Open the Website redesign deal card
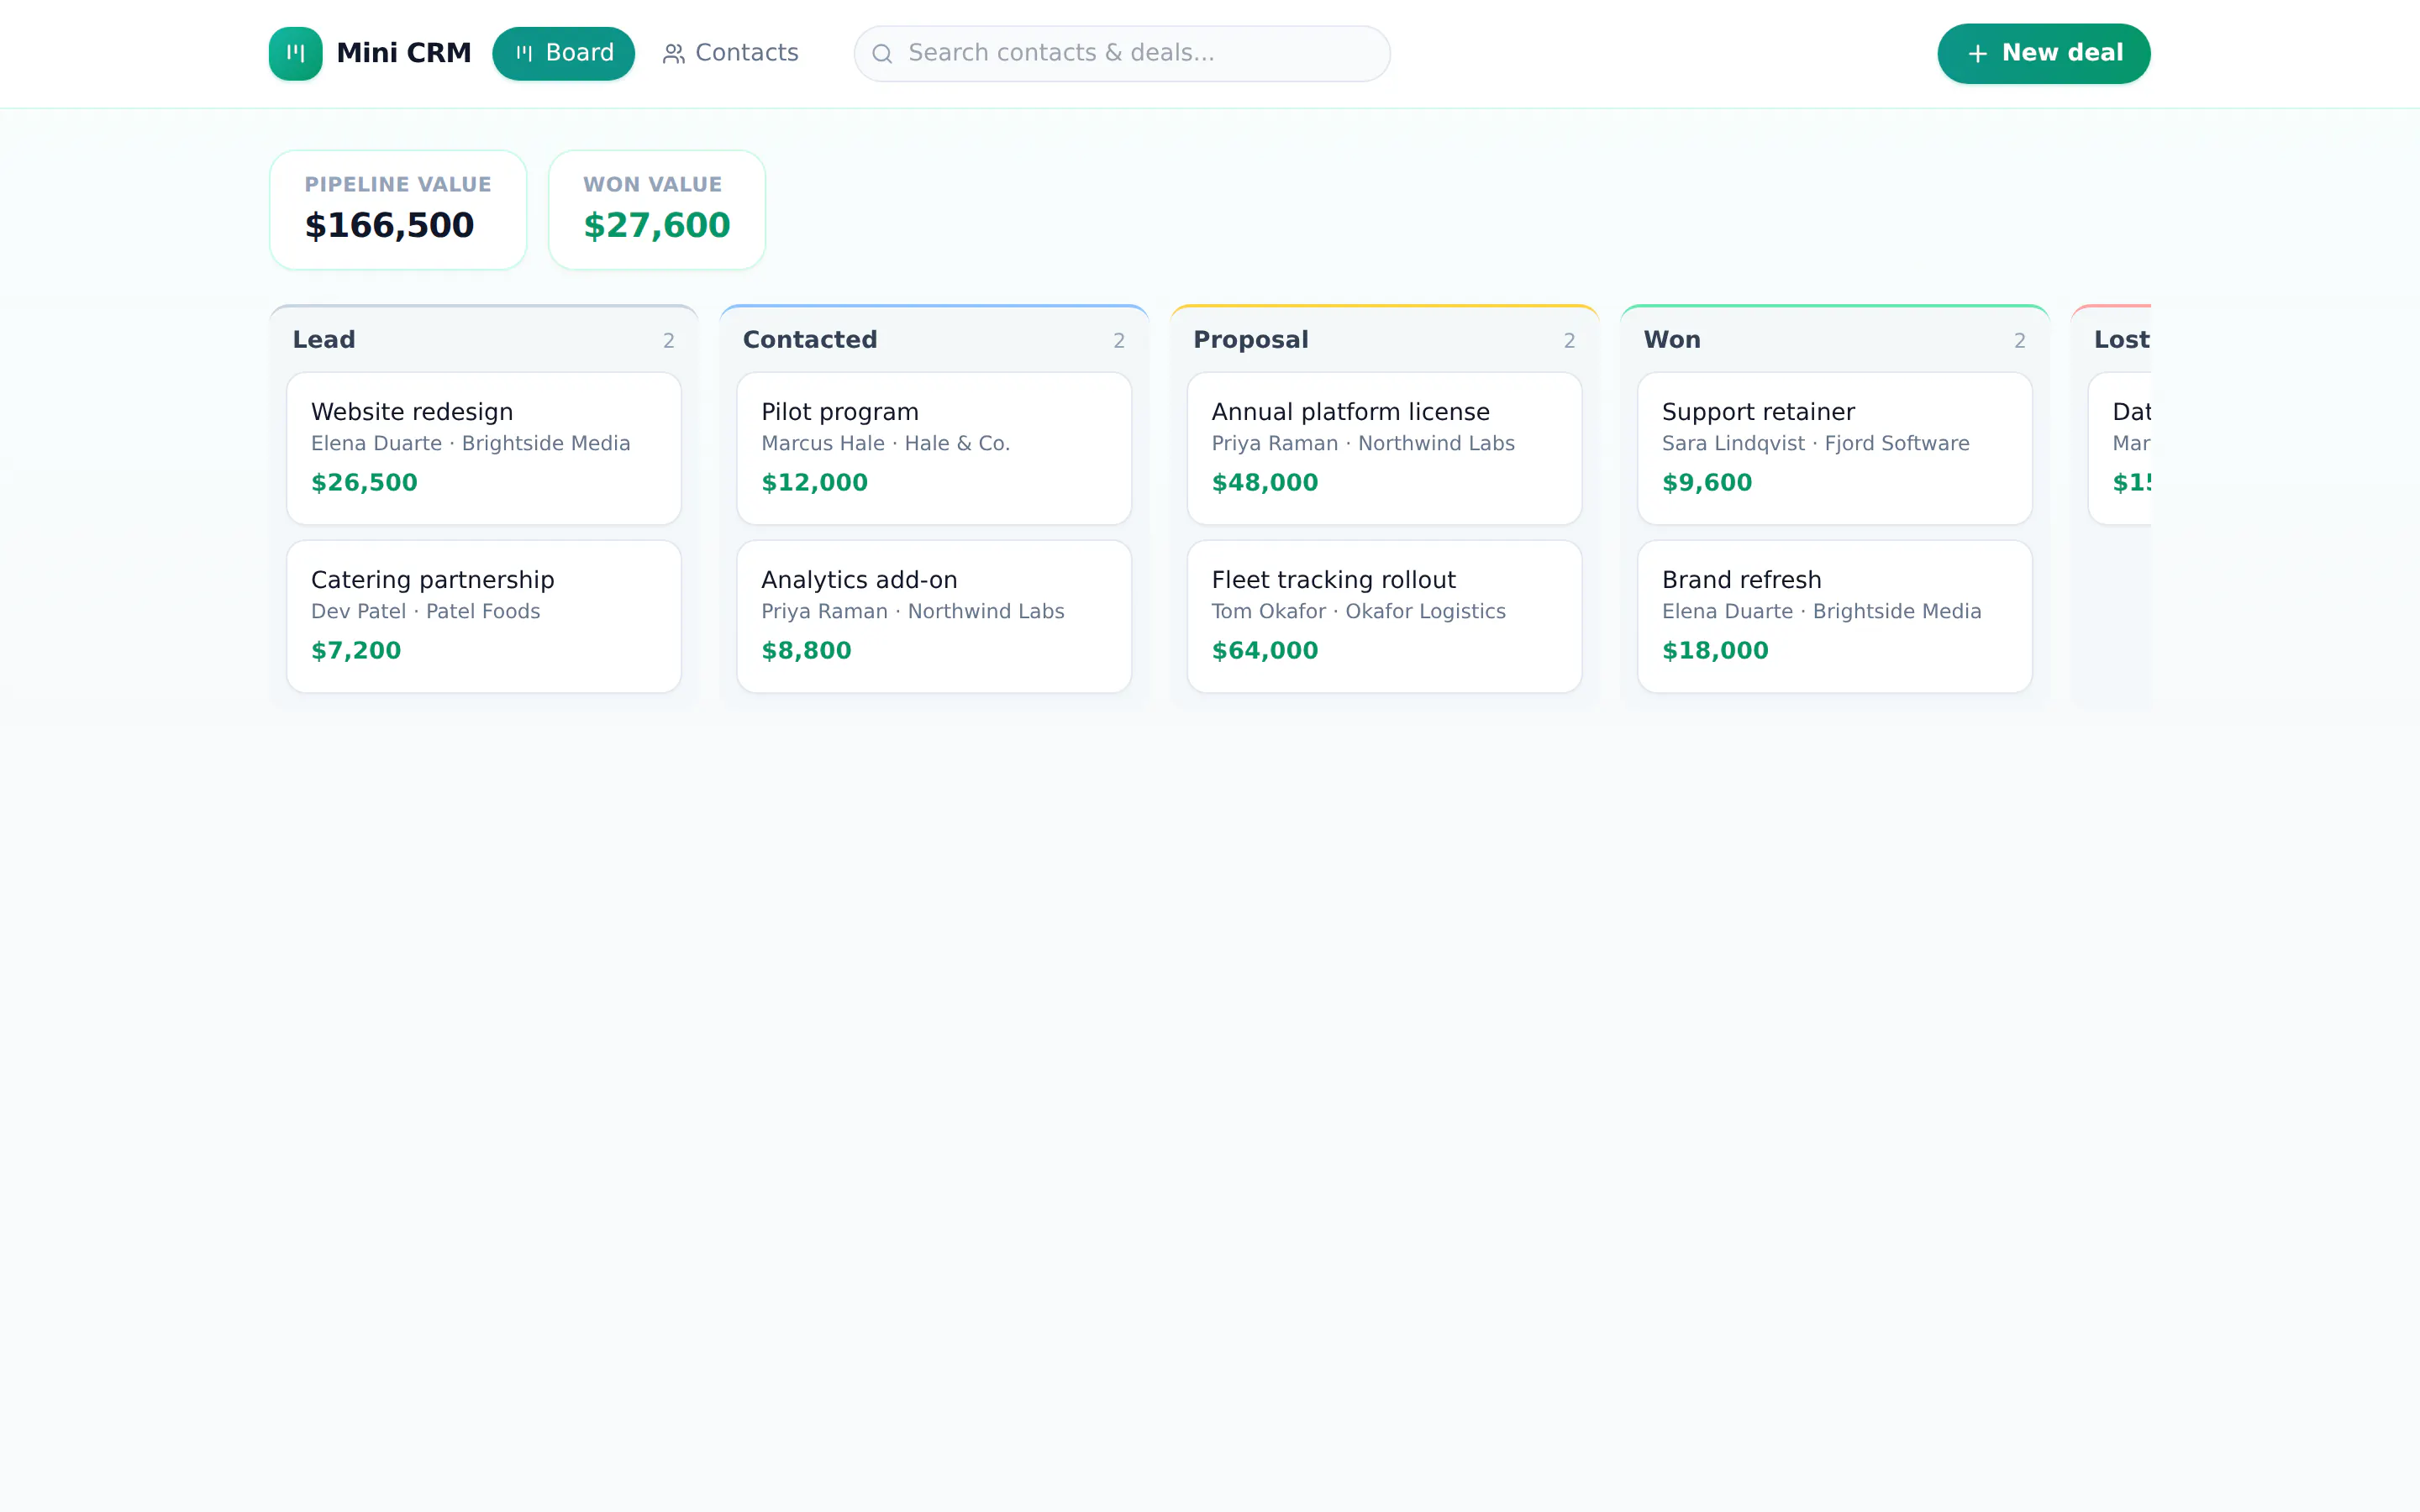2420x1512 pixels. click(484, 449)
